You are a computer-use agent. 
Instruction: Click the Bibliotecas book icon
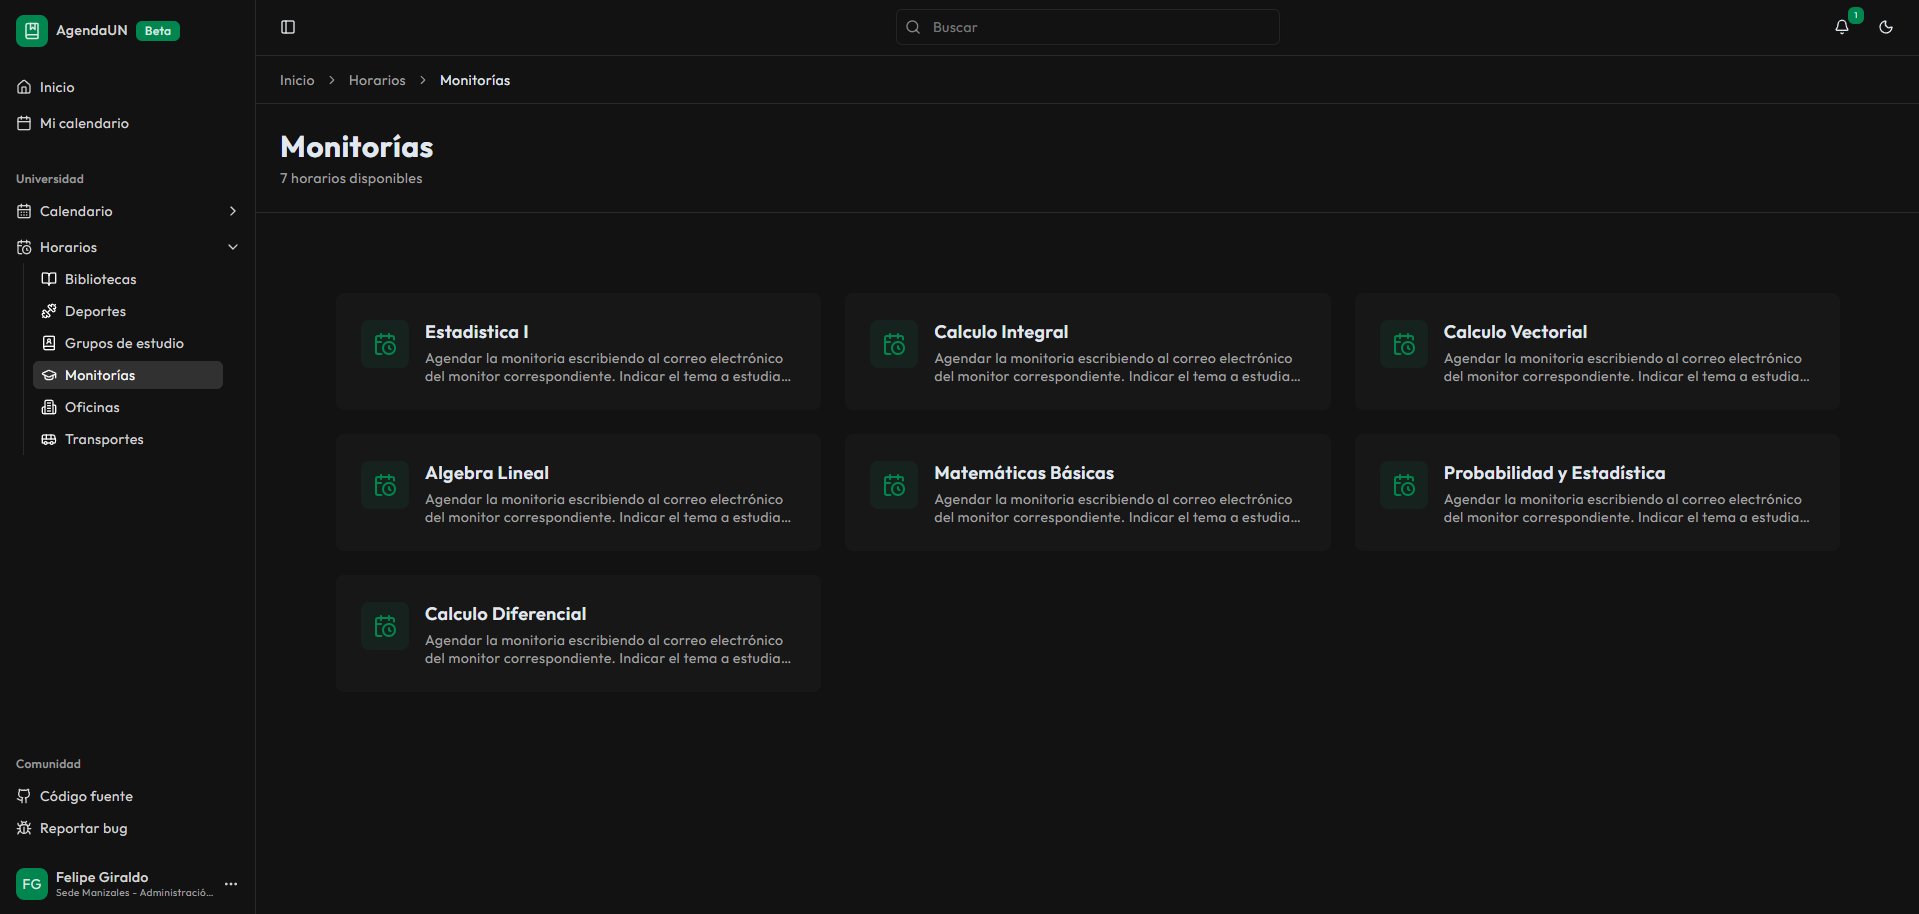(x=49, y=279)
